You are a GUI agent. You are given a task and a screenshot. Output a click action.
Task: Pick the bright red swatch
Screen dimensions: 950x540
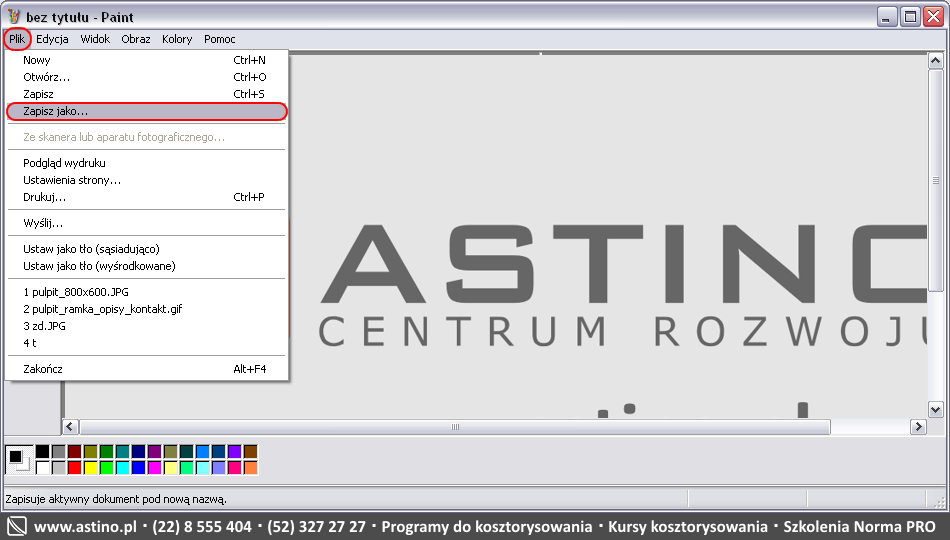[75, 467]
